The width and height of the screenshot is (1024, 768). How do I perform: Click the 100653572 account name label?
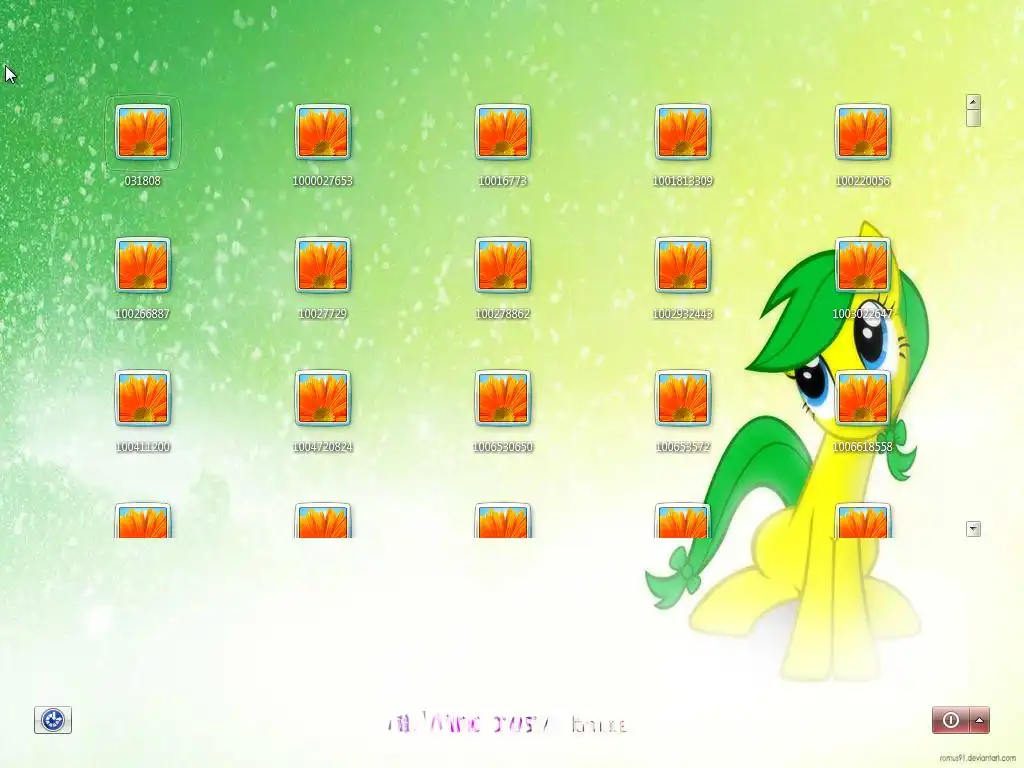coord(682,447)
